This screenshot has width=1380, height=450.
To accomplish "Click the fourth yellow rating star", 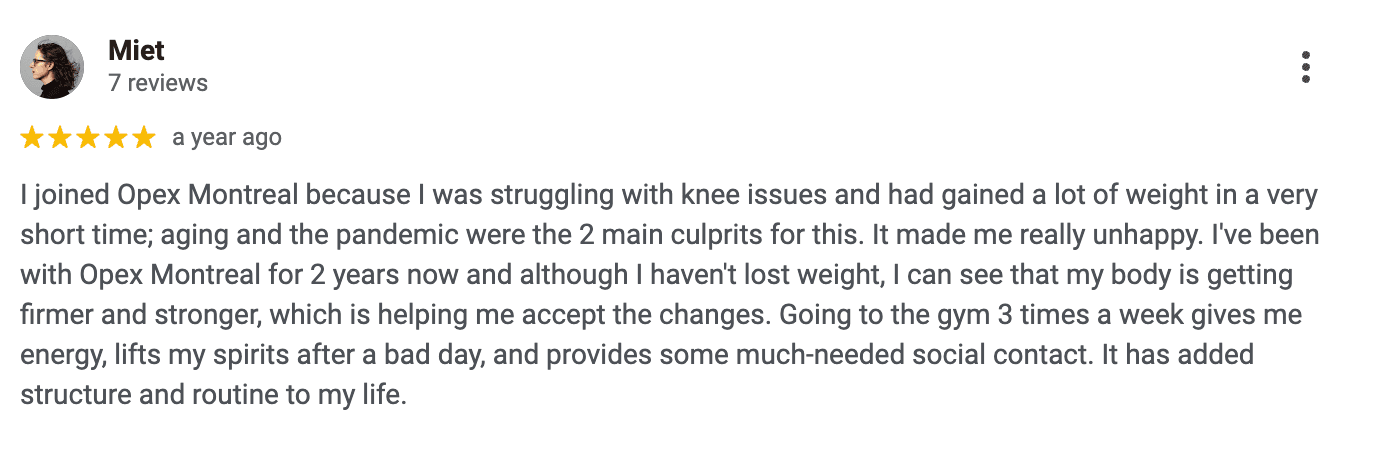I will coord(116,138).
